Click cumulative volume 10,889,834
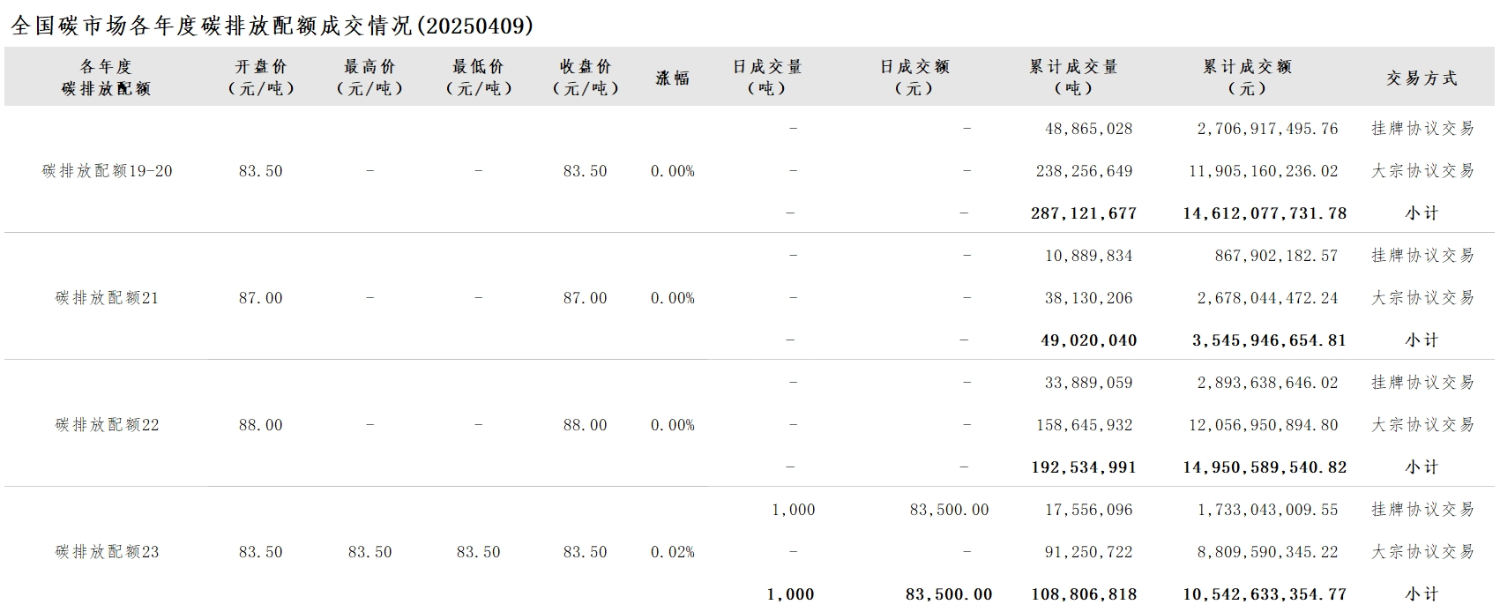This screenshot has height=612, width=1500. (1089, 256)
